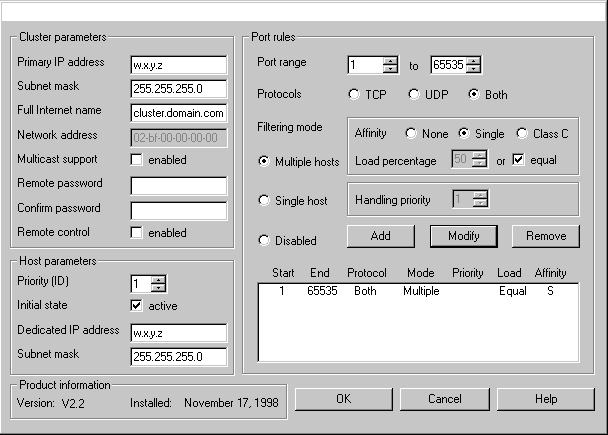This screenshot has height=435, width=608.
Task: Remove the selected port rule
Action: click(x=545, y=236)
